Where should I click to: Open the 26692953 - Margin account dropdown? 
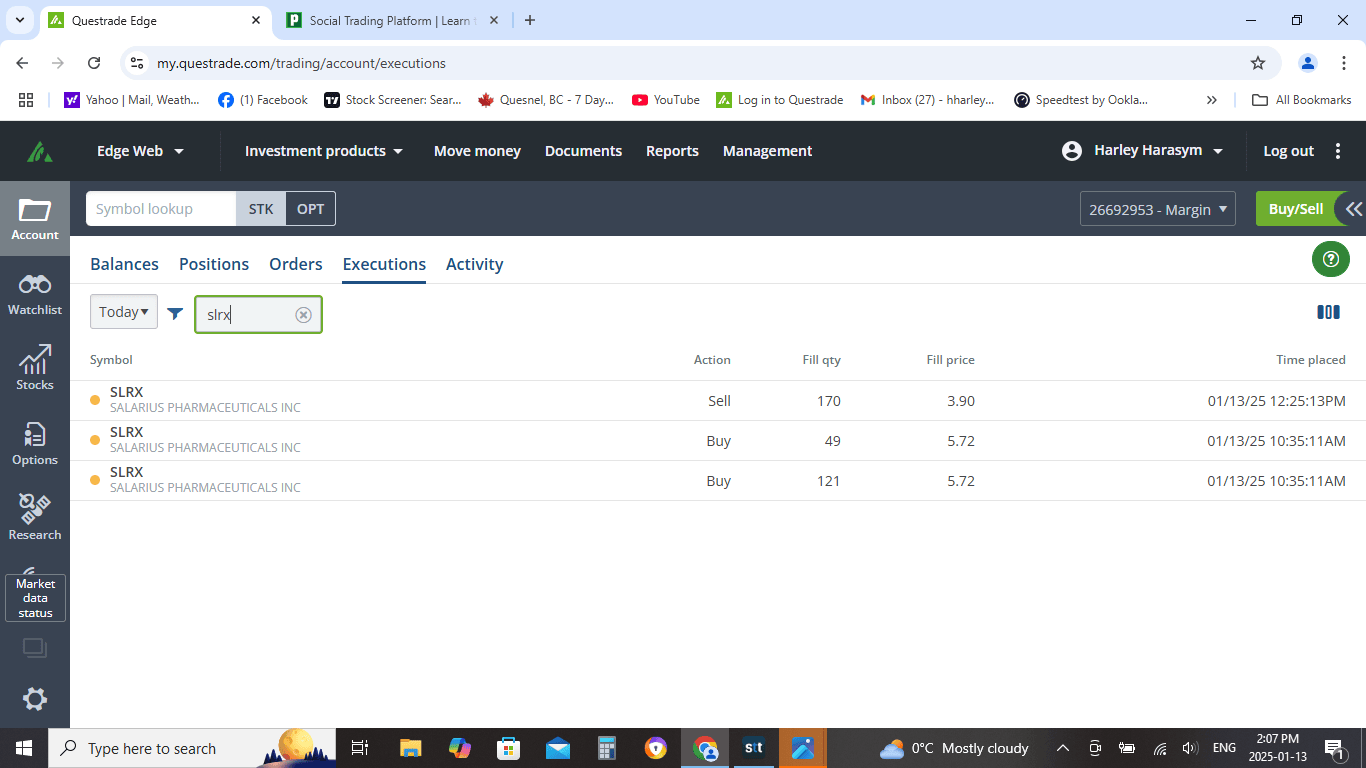click(x=1158, y=209)
